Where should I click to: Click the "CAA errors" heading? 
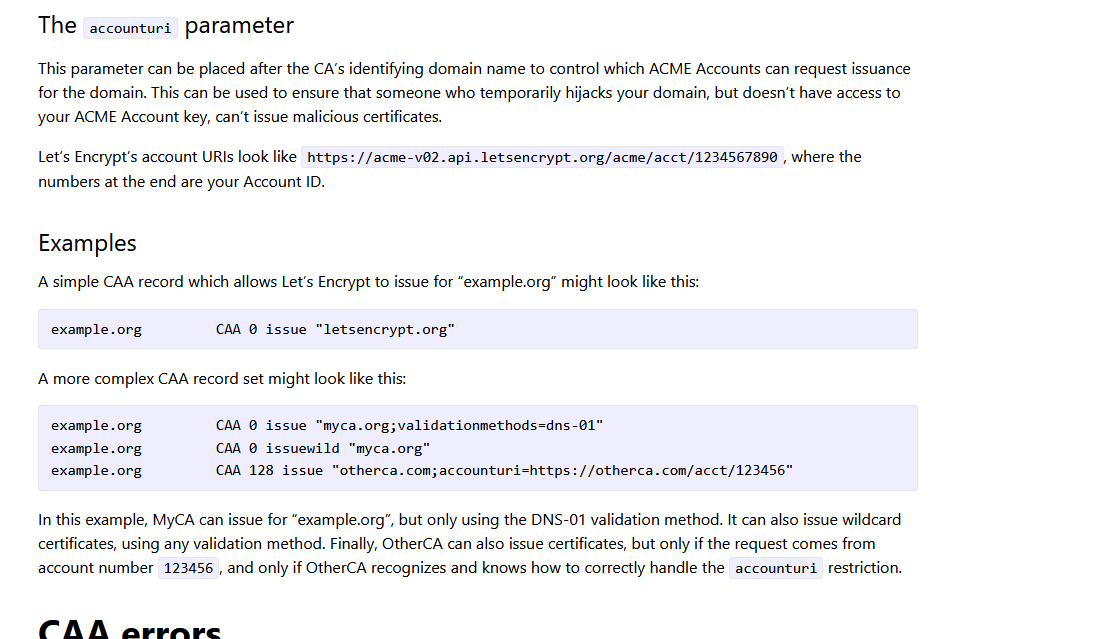tap(129, 629)
